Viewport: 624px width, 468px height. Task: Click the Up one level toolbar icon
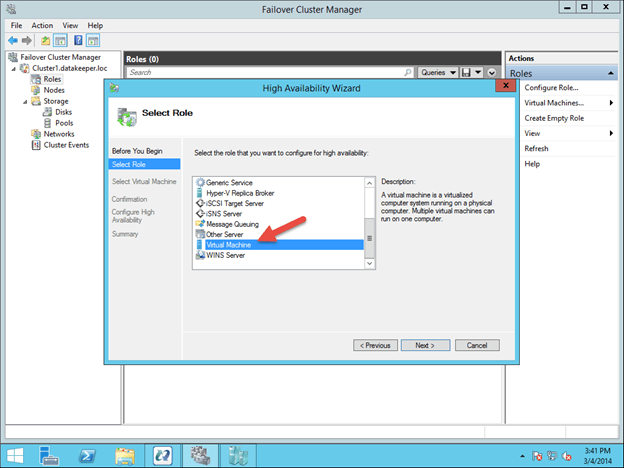(x=45, y=40)
